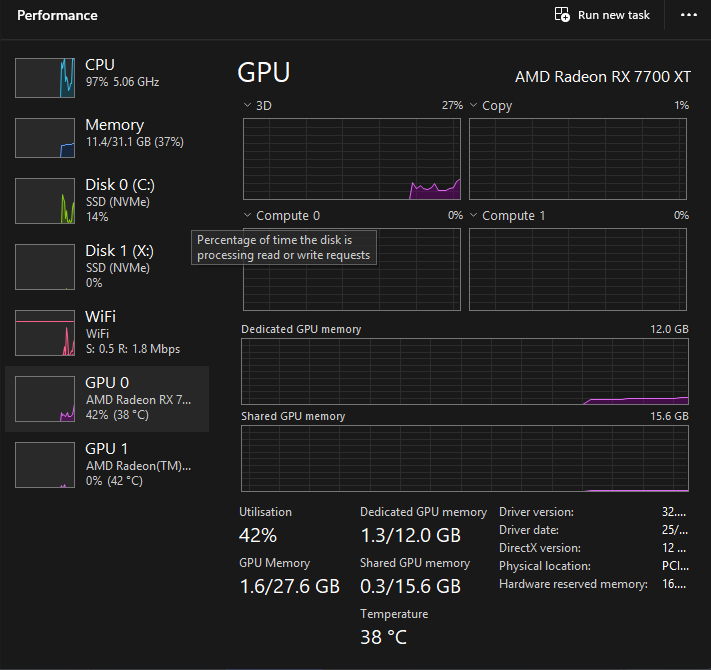This screenshot has width=711, height=670.
Task: Expand the Copy graph dropdown chevron
Action: 474,105
